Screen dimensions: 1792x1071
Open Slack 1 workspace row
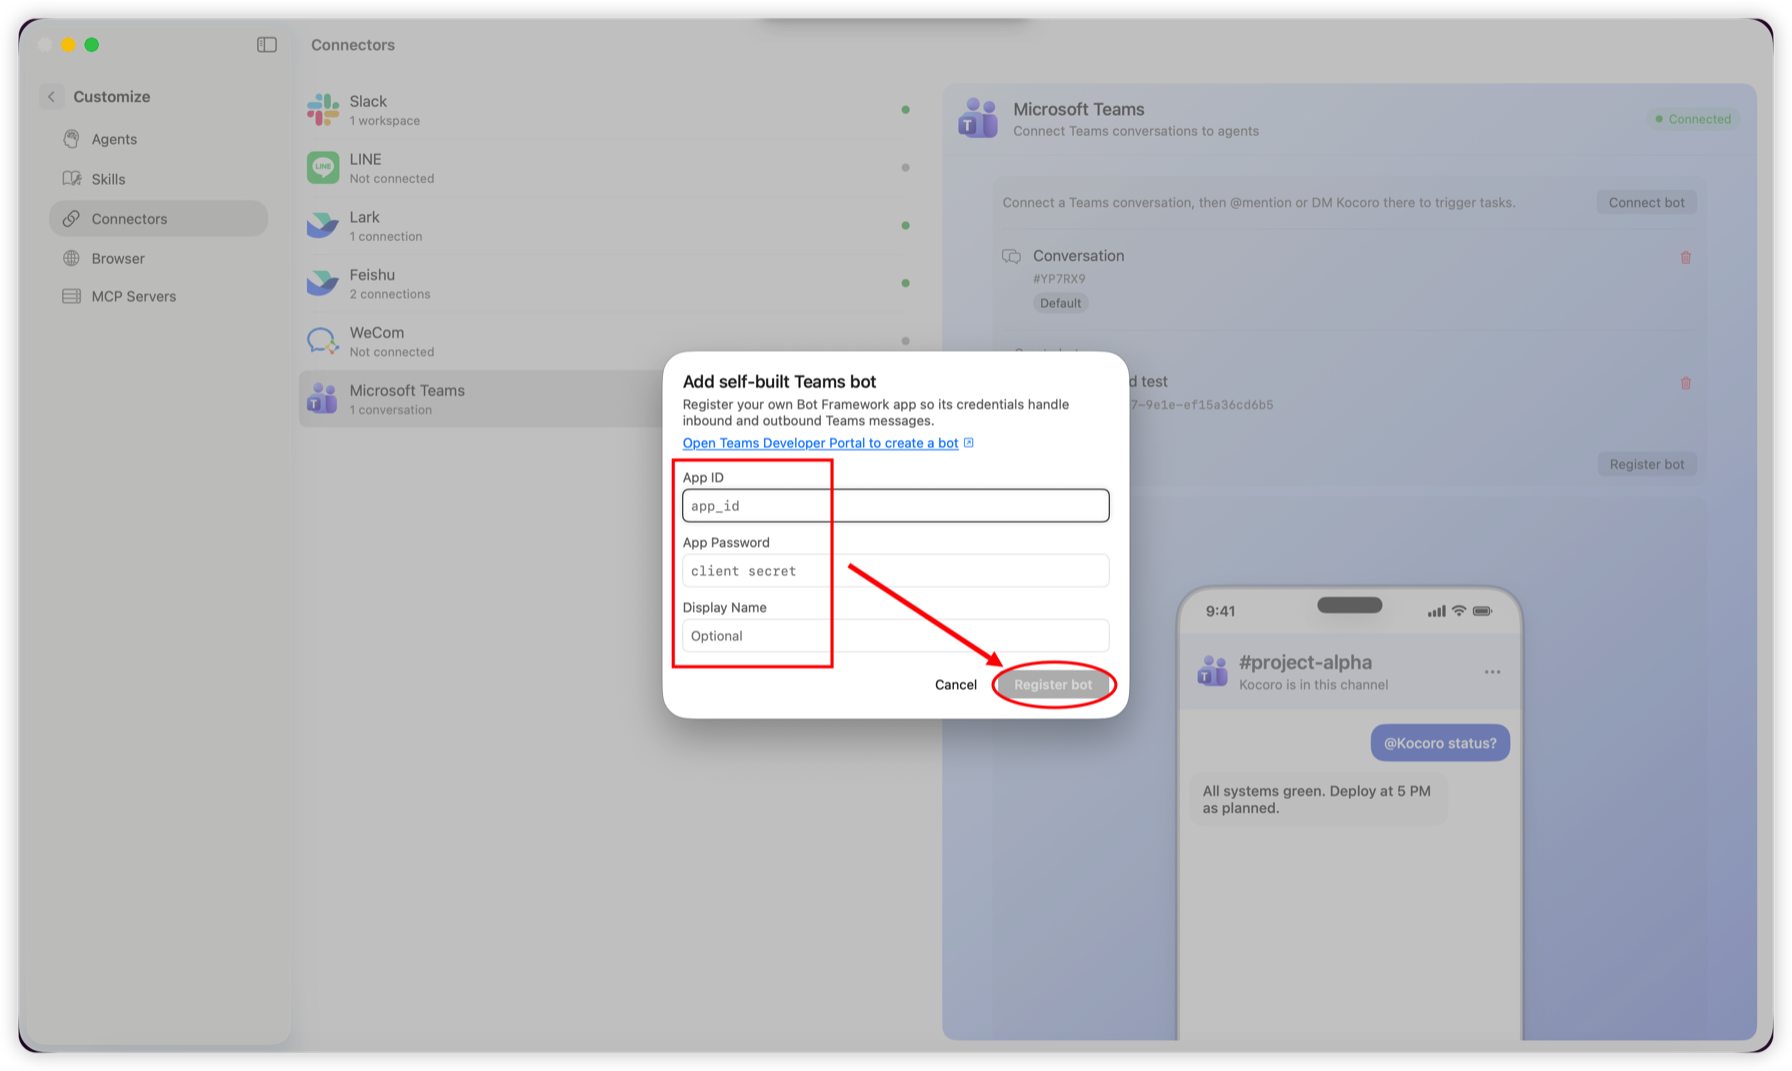click(x=610, y=110)
